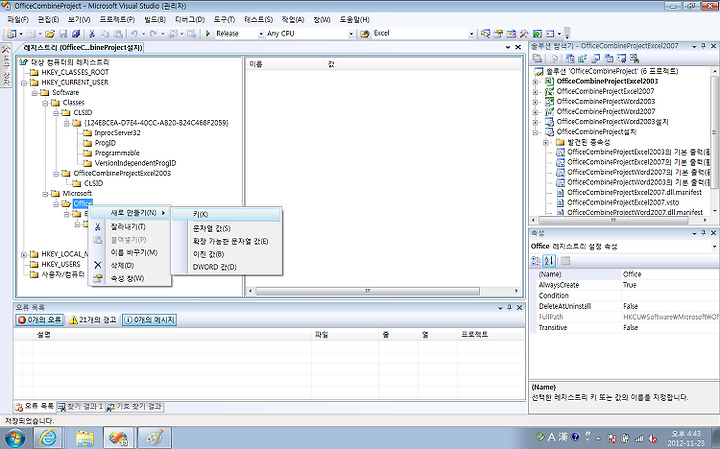
Task: Open the 보기(V) menu
Action: coord(79,19)
